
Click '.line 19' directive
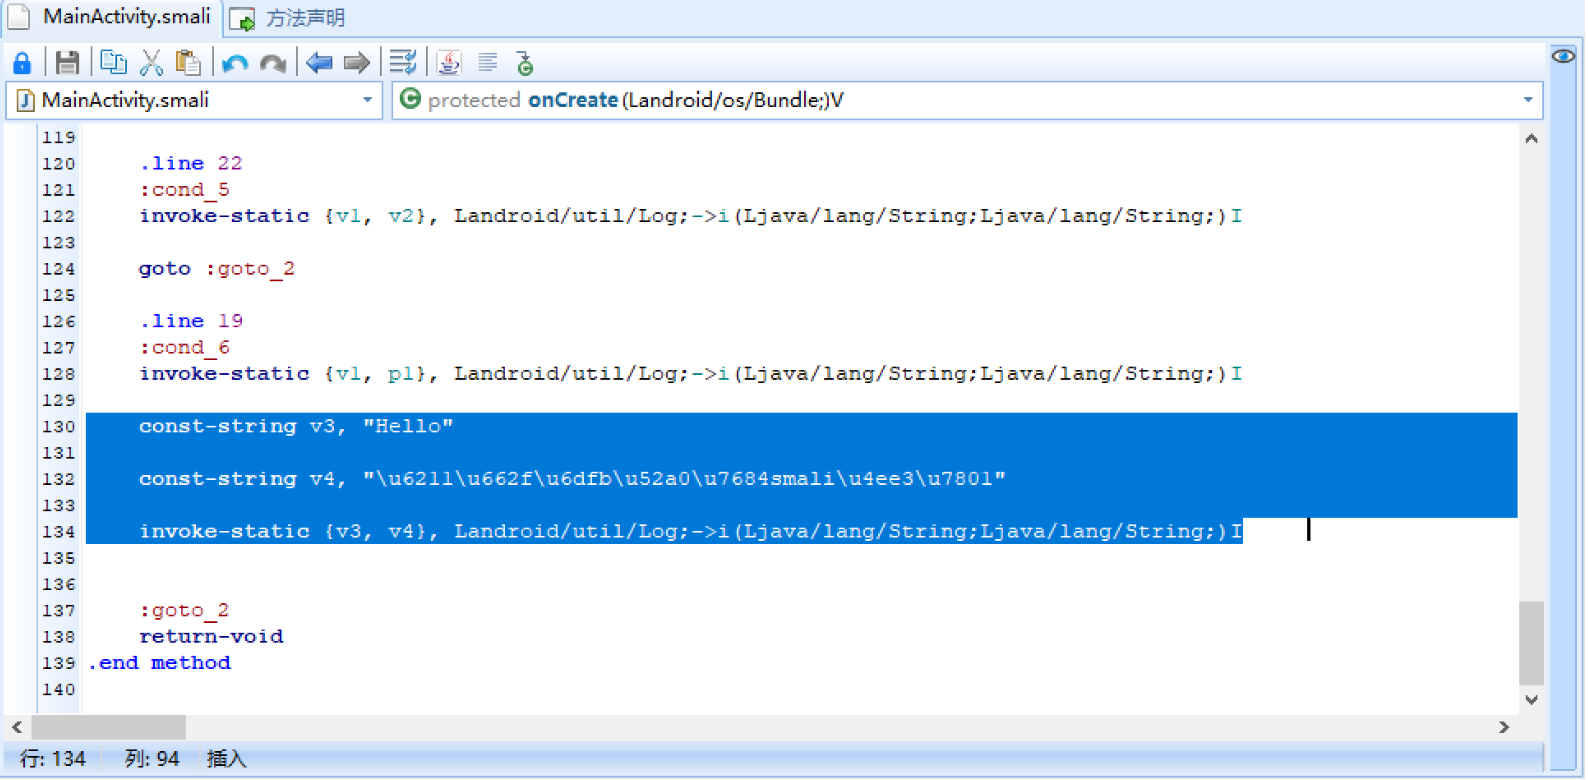tap(191, 321)
